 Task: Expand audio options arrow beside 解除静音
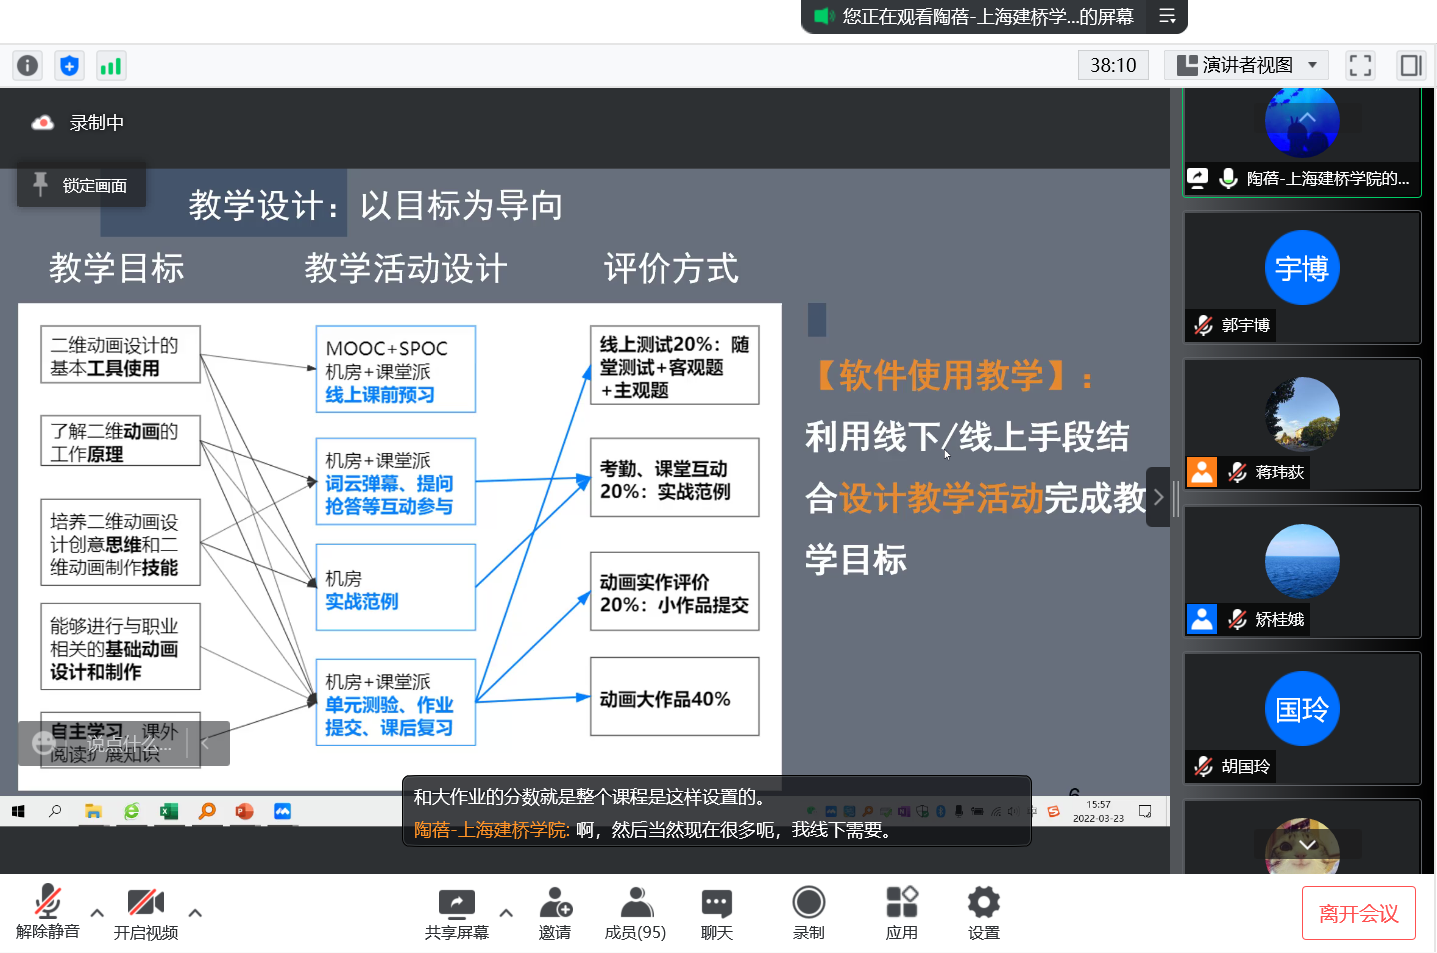coord(97,912)
